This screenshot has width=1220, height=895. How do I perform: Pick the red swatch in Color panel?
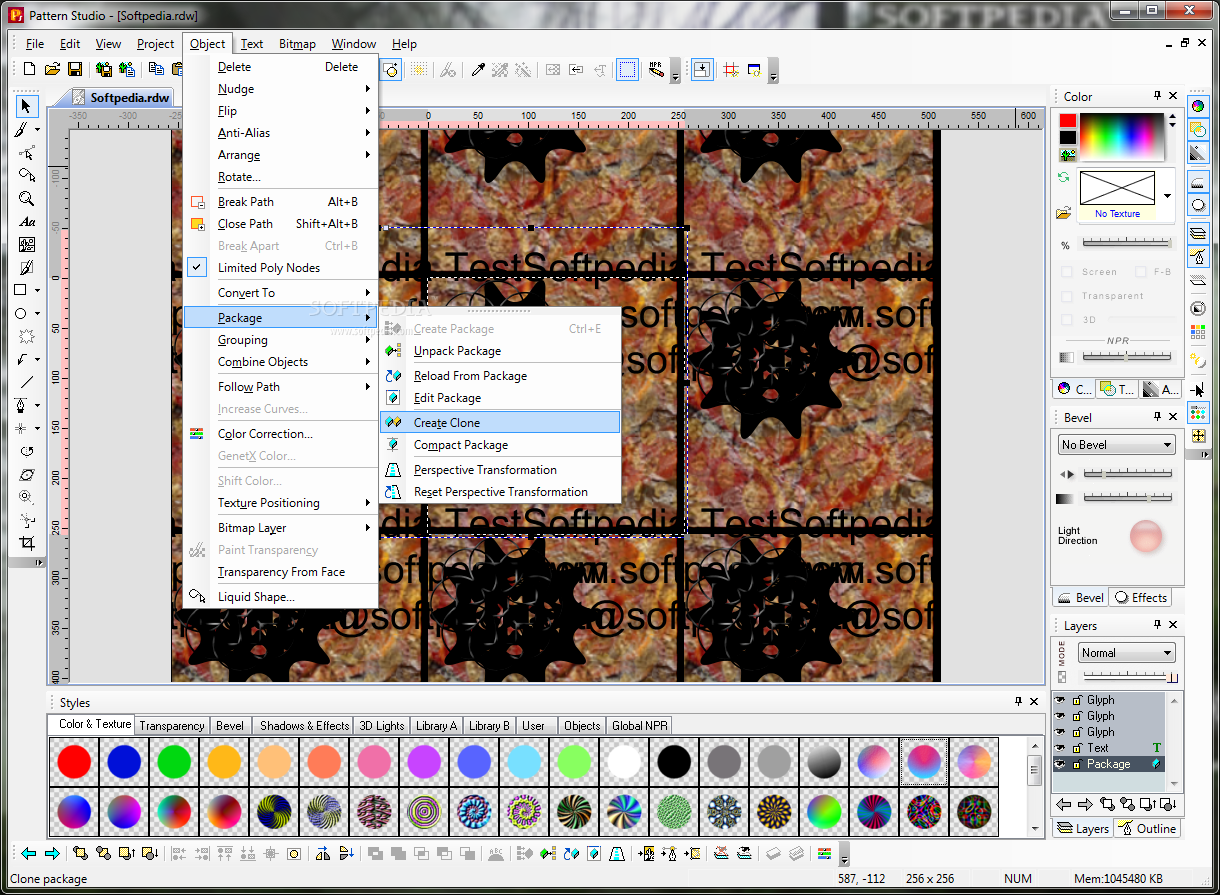[1068, 120]
